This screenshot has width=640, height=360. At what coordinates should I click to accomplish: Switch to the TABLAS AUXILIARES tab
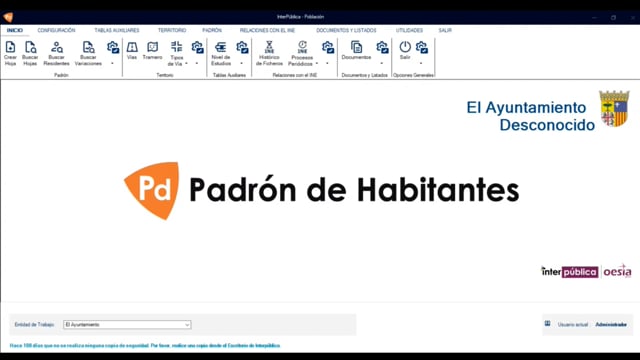[x=117, y=30]
